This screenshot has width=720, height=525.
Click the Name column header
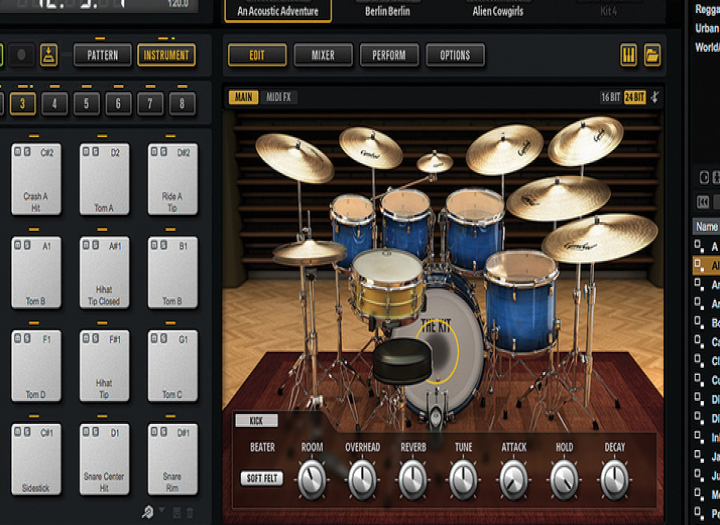pyautogui.click(x=706, y=226)
